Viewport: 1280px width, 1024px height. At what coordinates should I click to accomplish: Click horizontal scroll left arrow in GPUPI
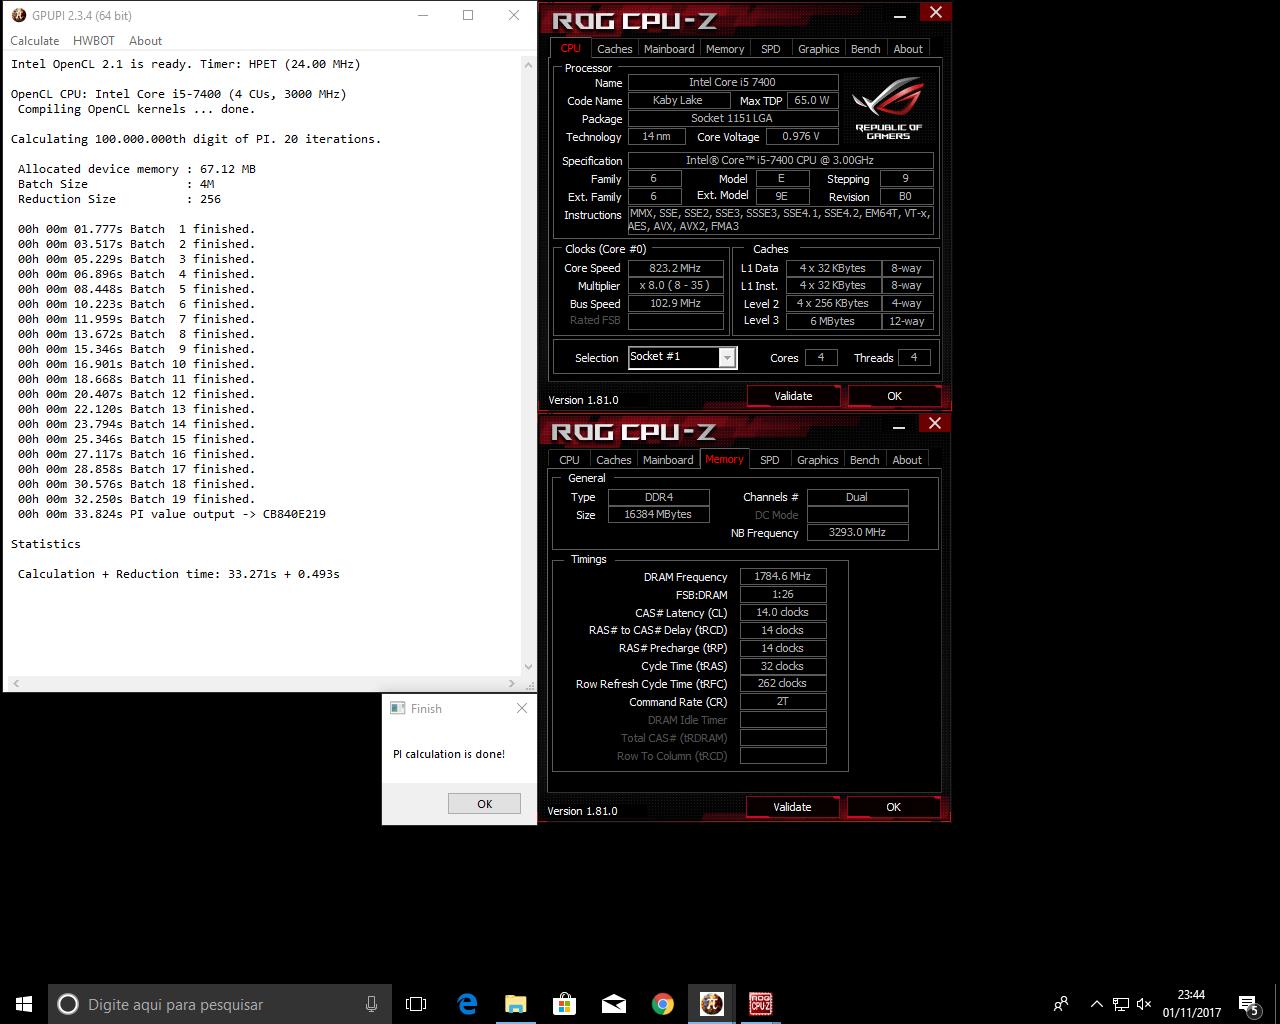point(15,684)
